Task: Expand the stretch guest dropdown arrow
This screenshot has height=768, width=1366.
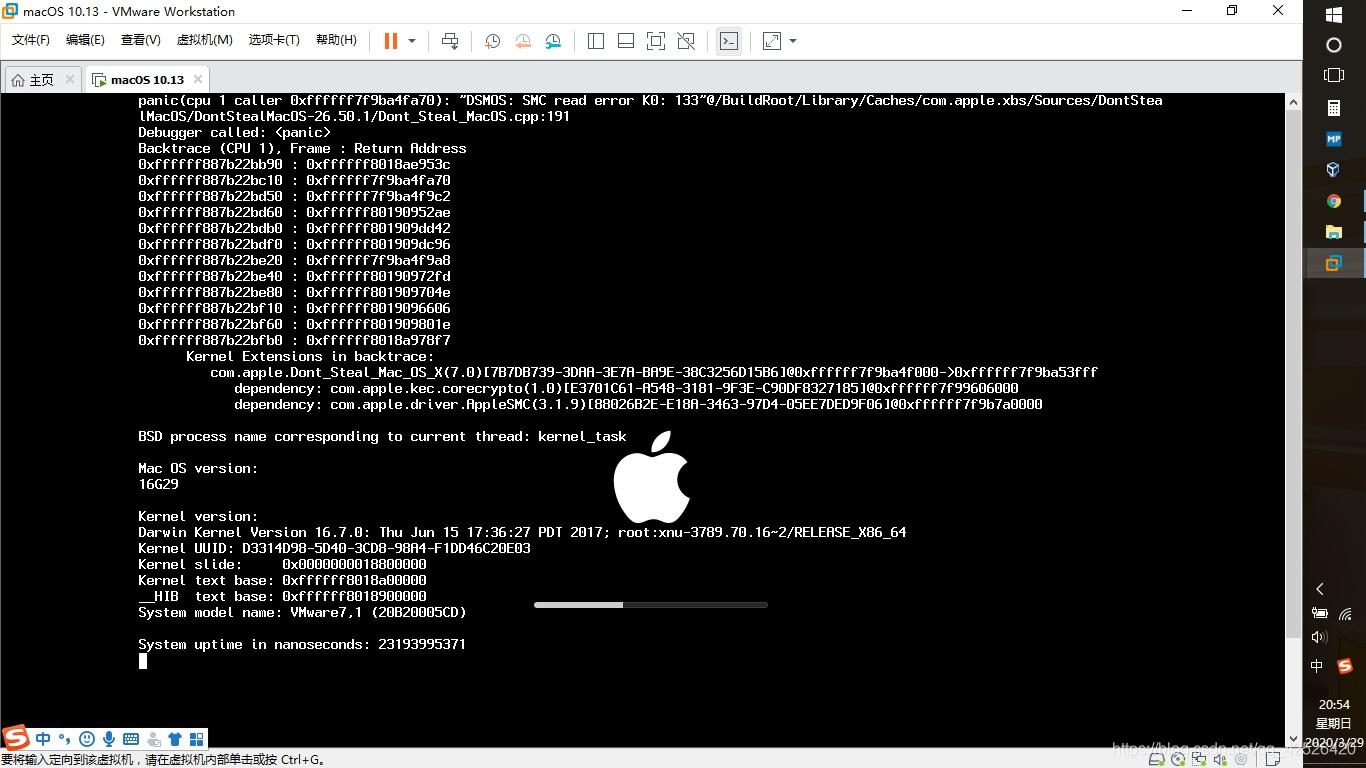Action: pos(793,41)
